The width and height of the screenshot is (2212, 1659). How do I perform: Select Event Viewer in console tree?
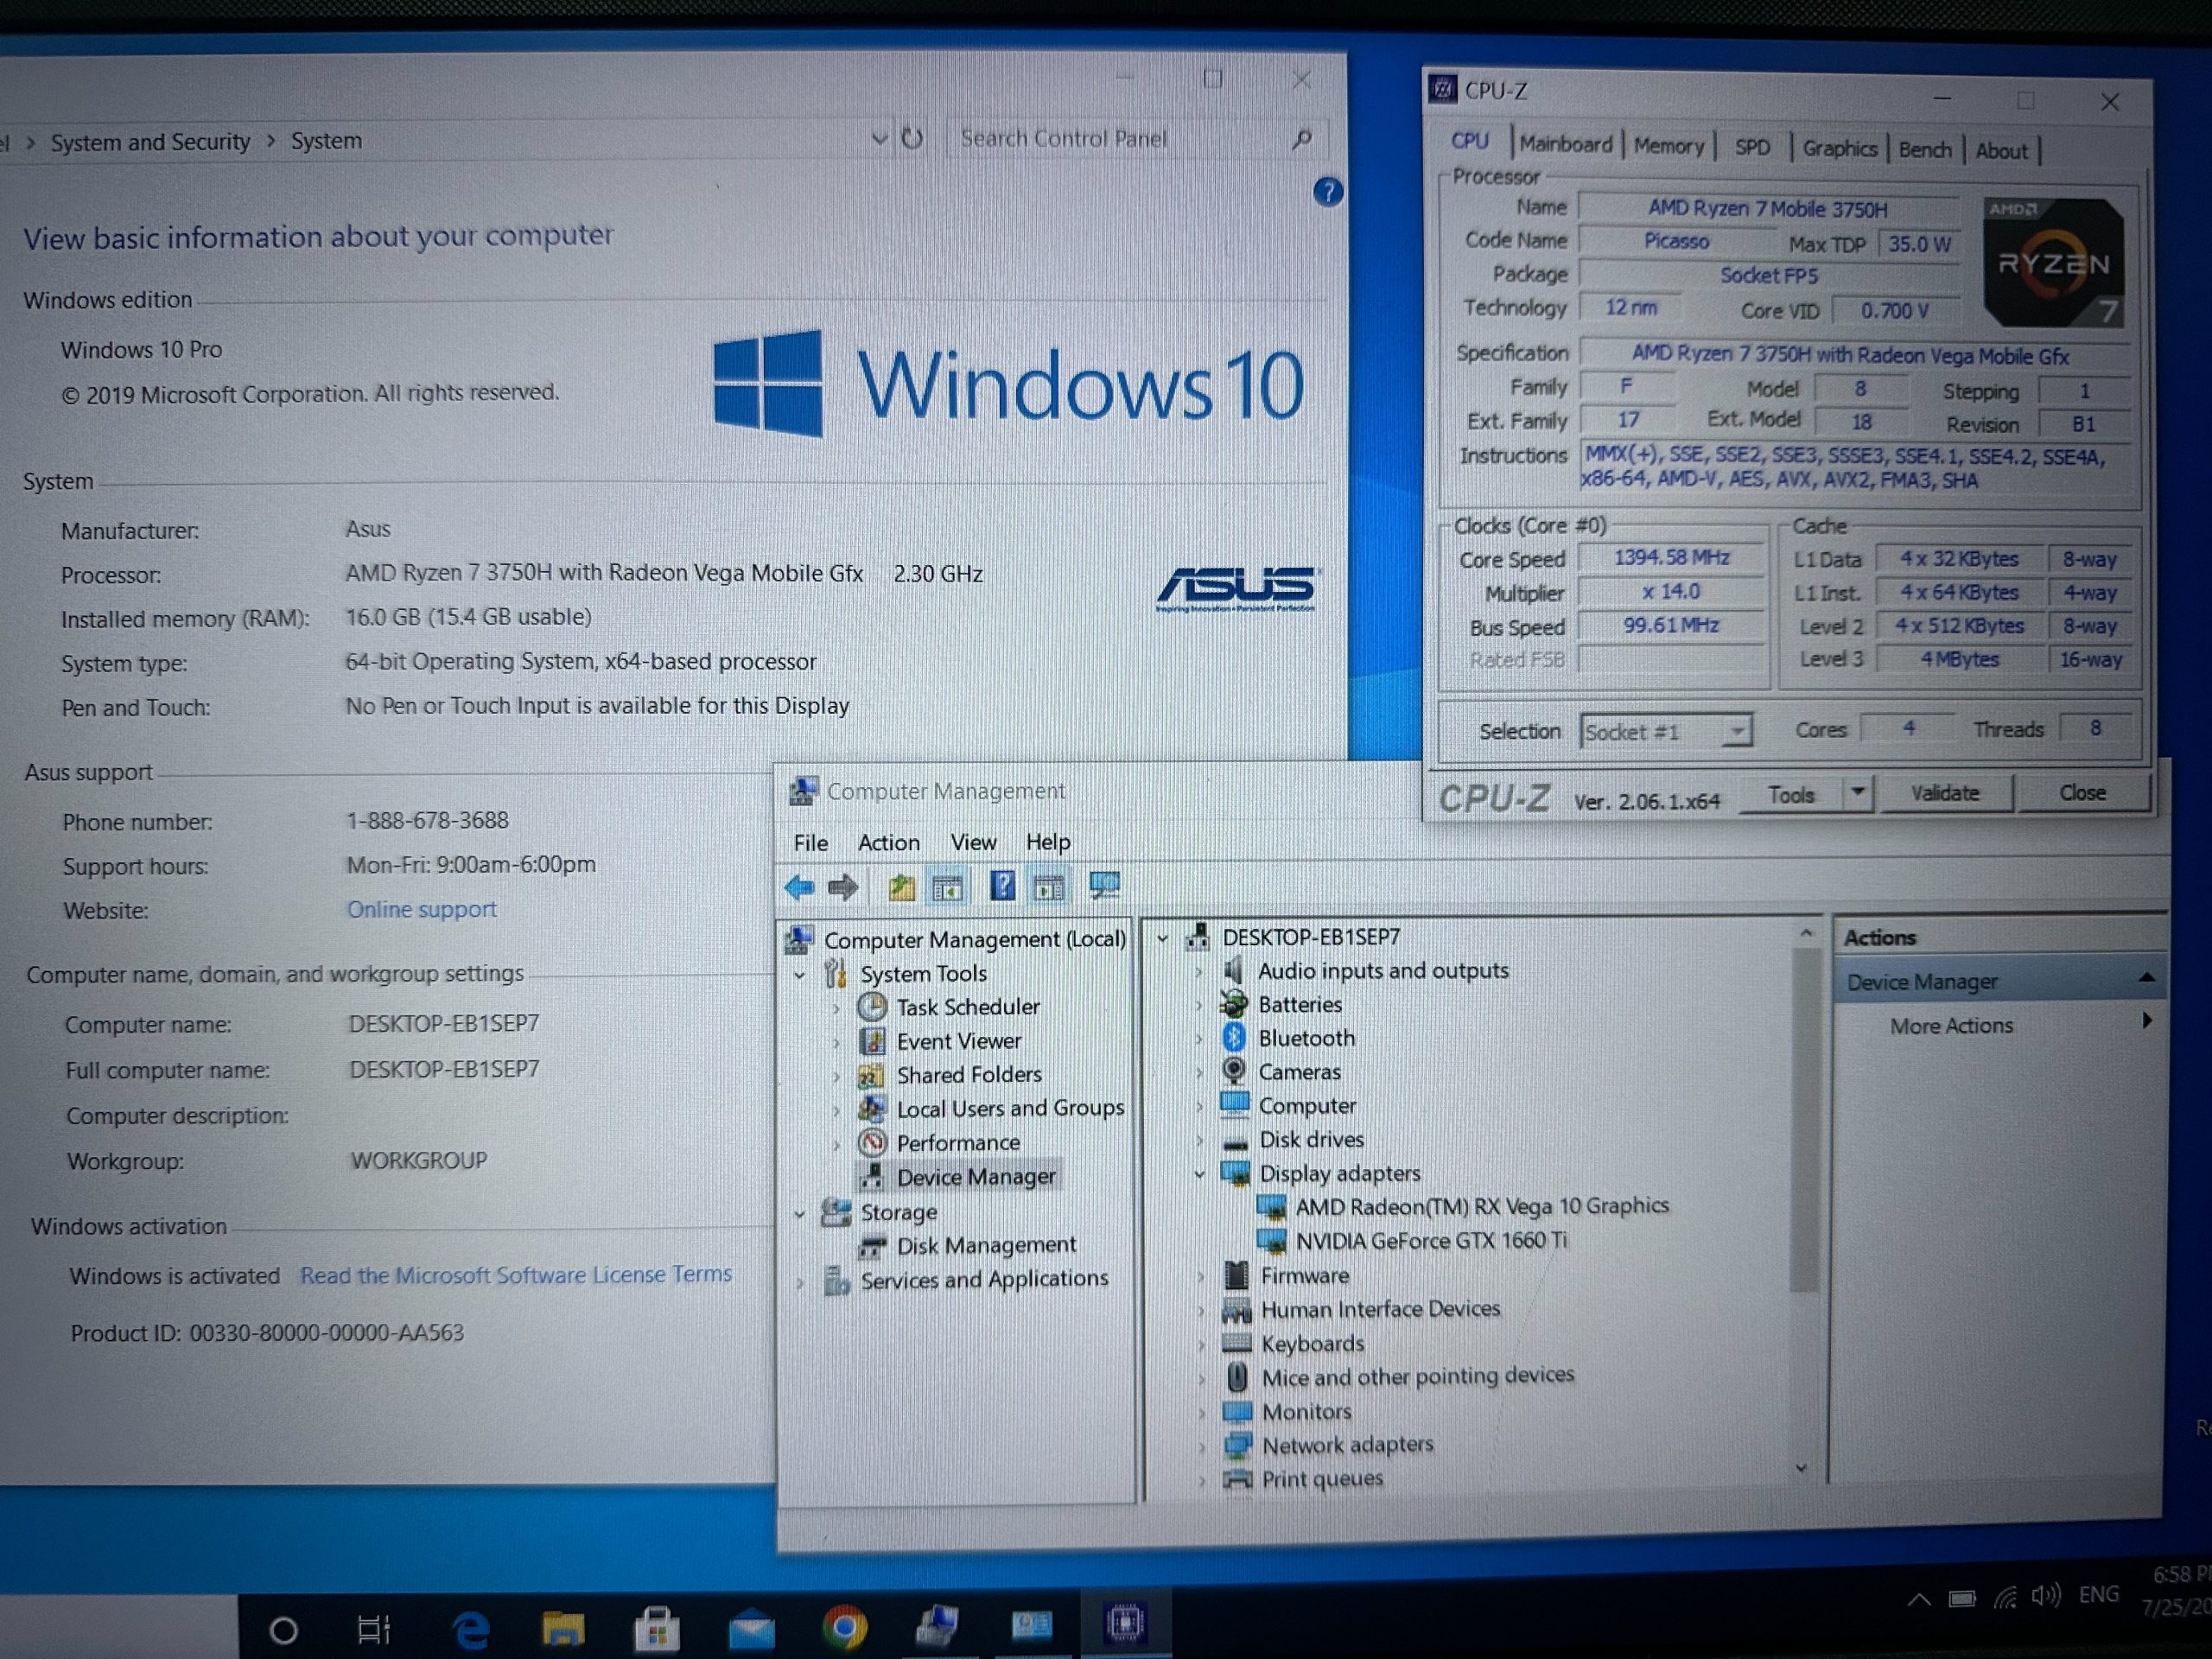pos(958,1041)
